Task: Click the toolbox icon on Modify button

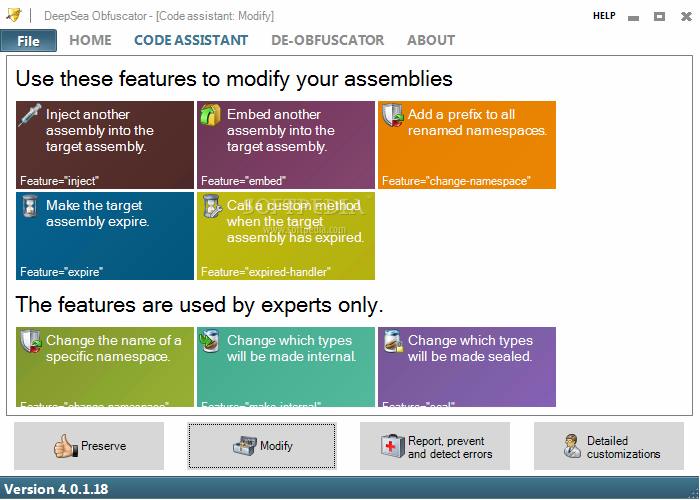Action: point(245,446)
